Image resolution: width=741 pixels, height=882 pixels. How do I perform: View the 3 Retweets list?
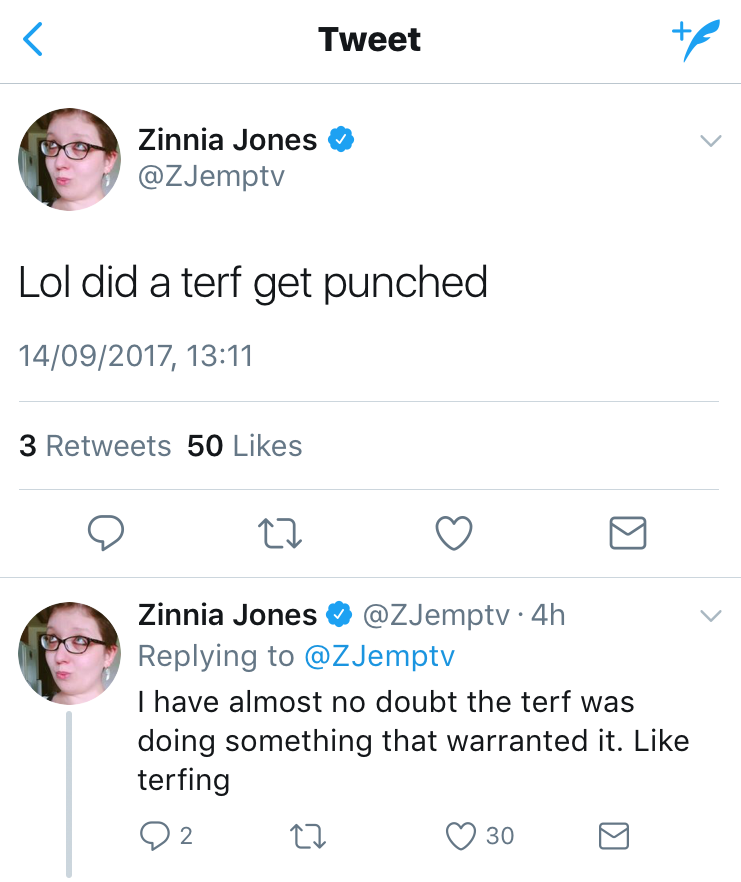coord(95,446)
